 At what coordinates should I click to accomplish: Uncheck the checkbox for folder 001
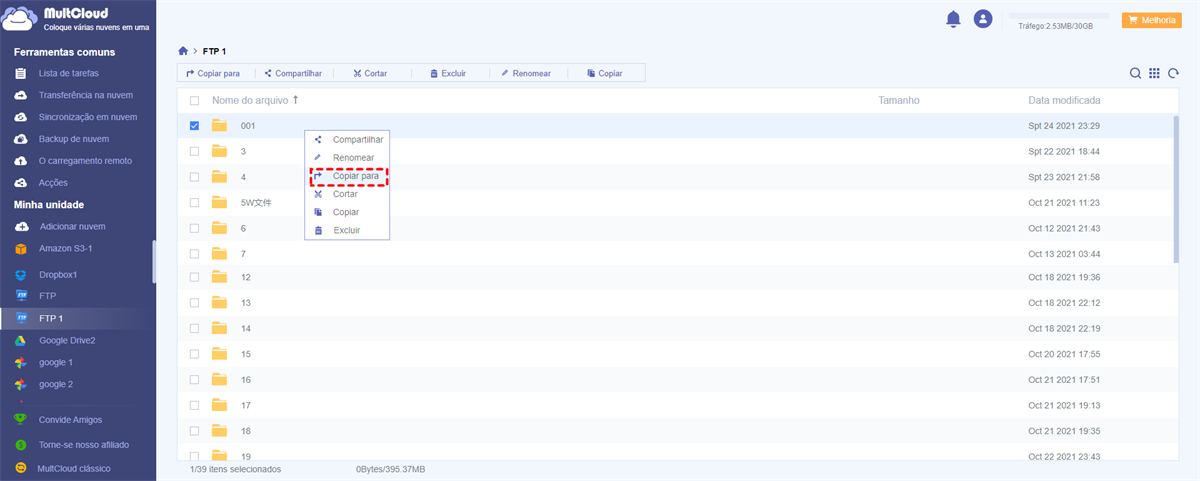click(x=194, y=126)
